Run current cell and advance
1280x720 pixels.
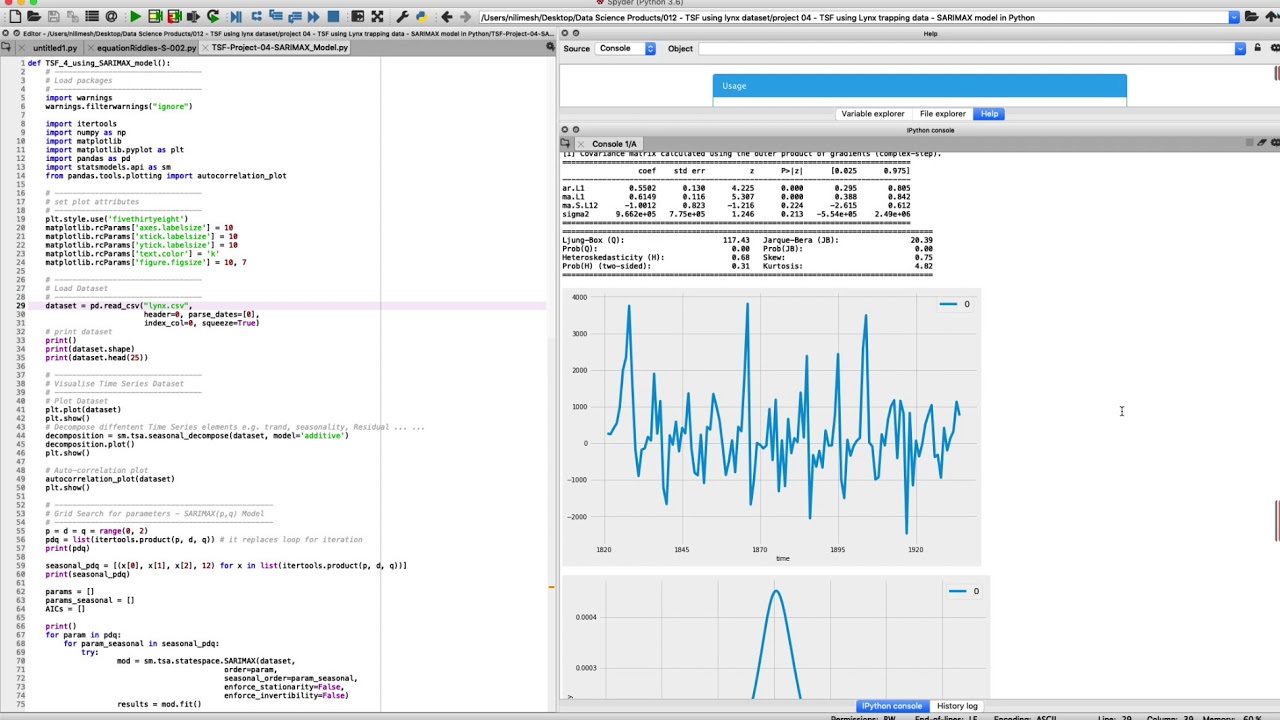click(174, 17)
